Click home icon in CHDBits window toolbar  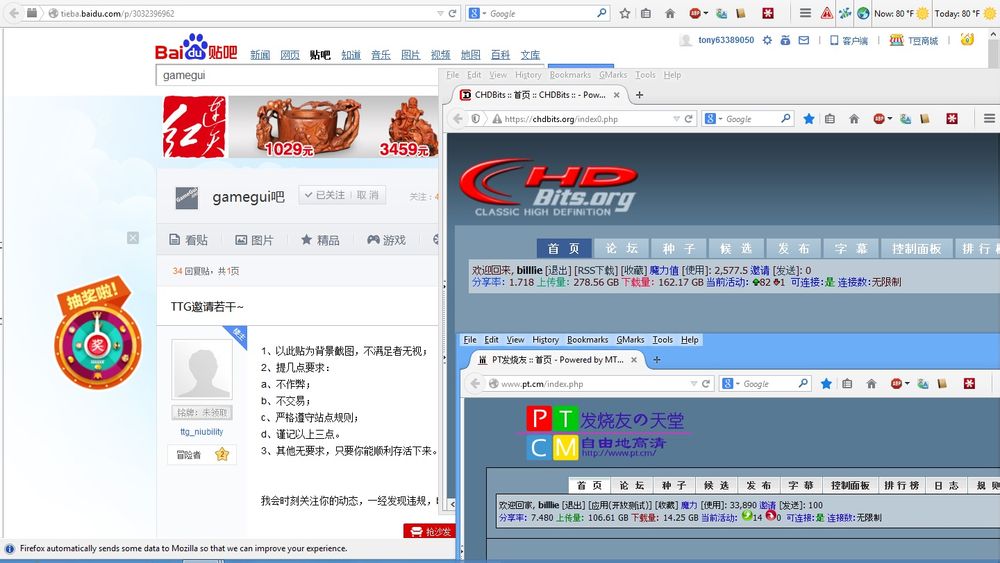pos(854,119)
